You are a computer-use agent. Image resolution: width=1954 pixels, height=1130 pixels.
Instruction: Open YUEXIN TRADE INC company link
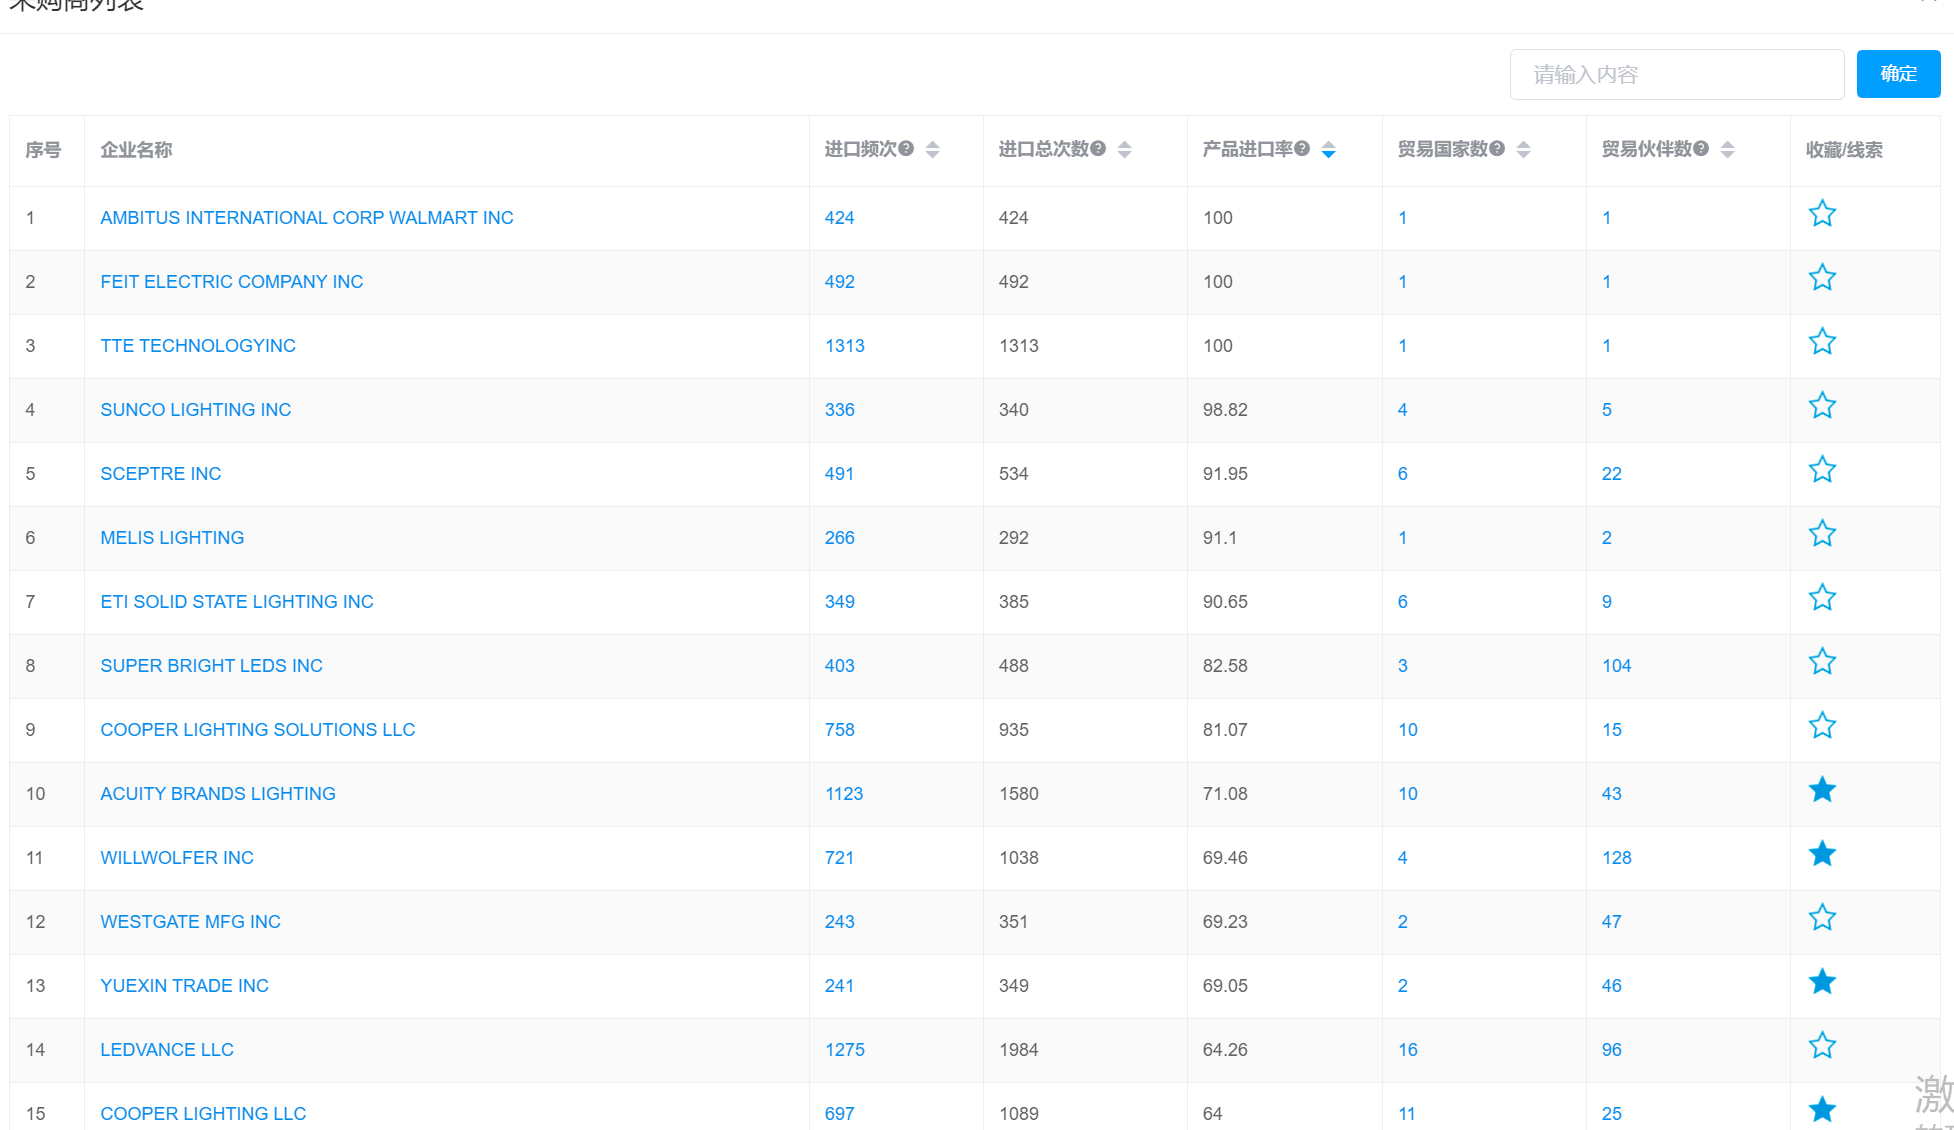pyautogui.click(x=185, y=986)
